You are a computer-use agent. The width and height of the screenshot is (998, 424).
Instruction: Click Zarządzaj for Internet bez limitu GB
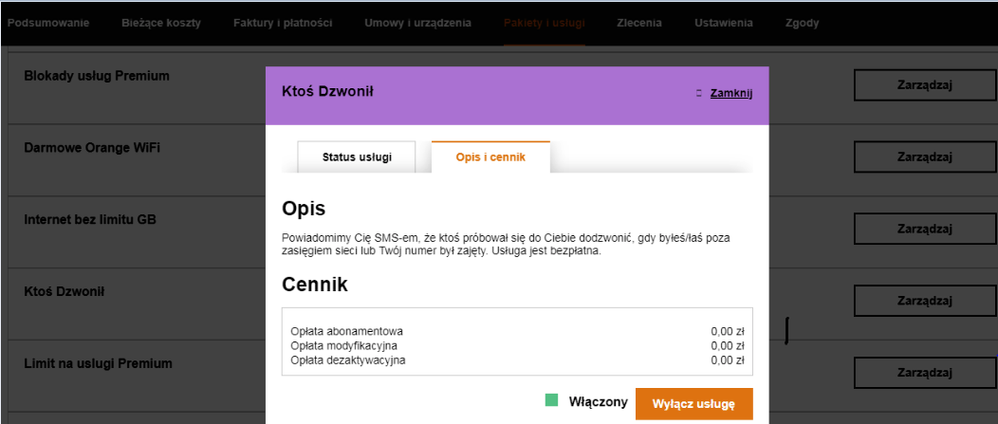pos(925,229)
